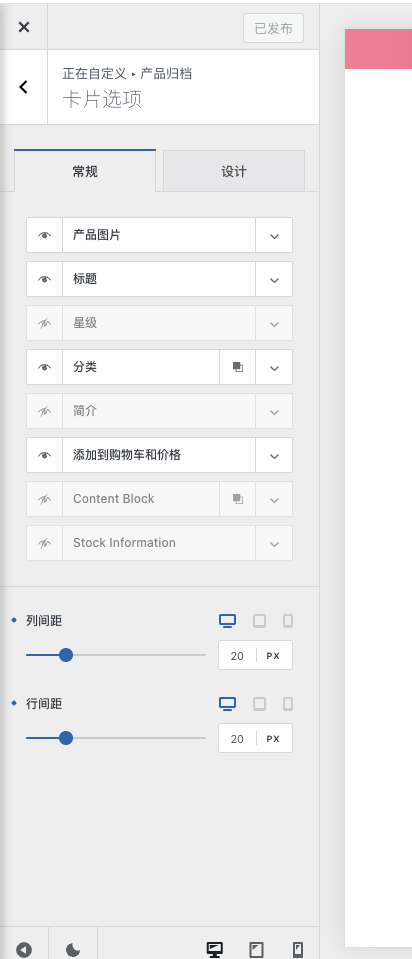412x959 pixels.
Task: Collapse the sidebar with bottom-left arrow icon
Action: 24,950
